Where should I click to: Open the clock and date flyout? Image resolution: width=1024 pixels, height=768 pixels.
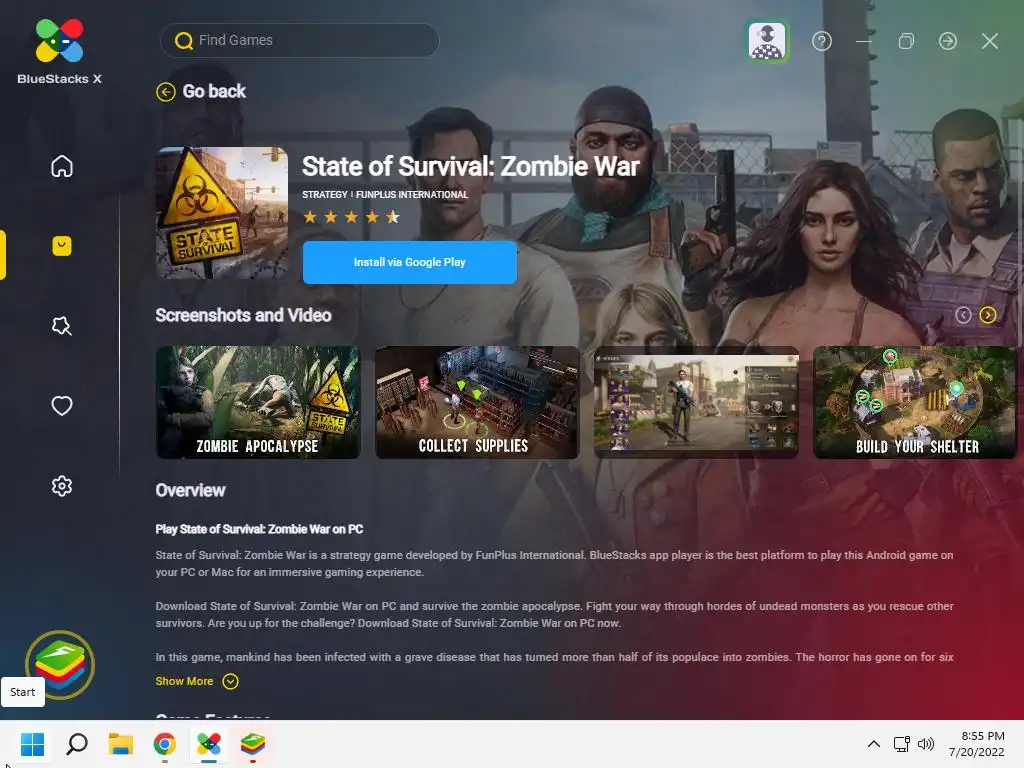click(976, 744)
